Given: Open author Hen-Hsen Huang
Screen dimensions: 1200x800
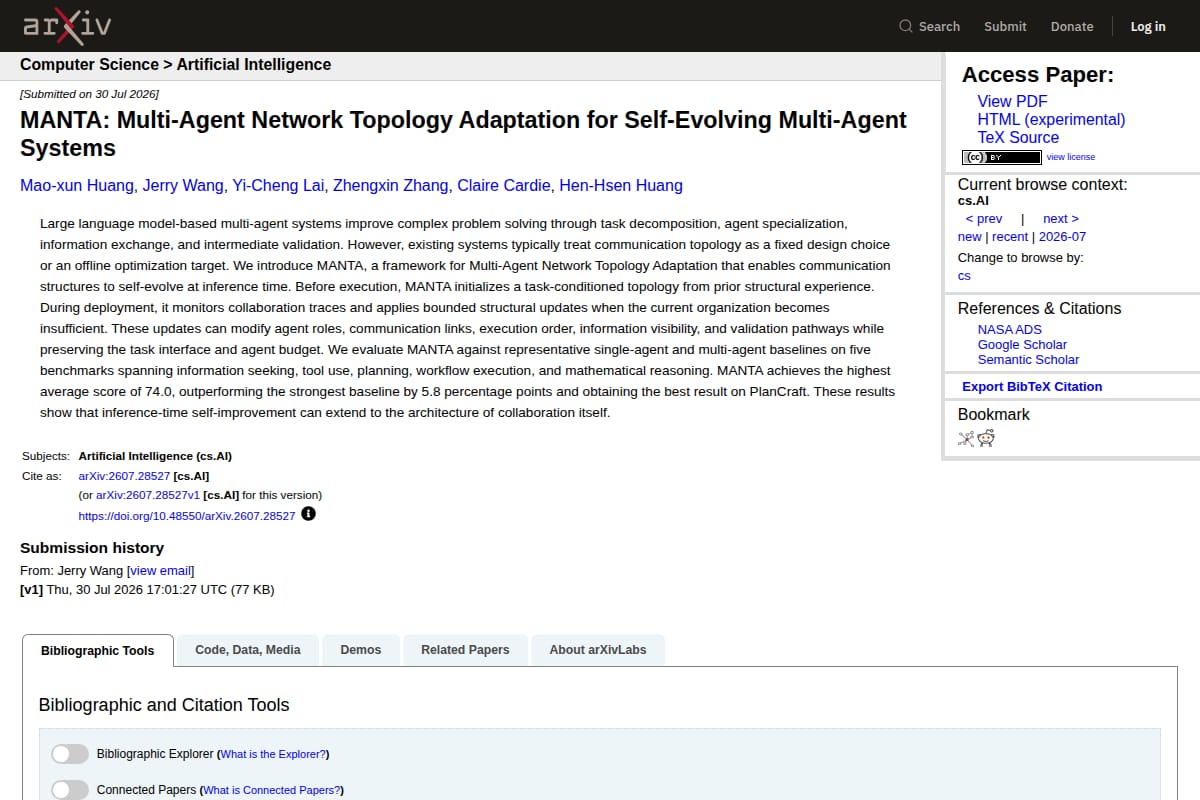Looking at the screenshot, I should (x=621, y=185).
